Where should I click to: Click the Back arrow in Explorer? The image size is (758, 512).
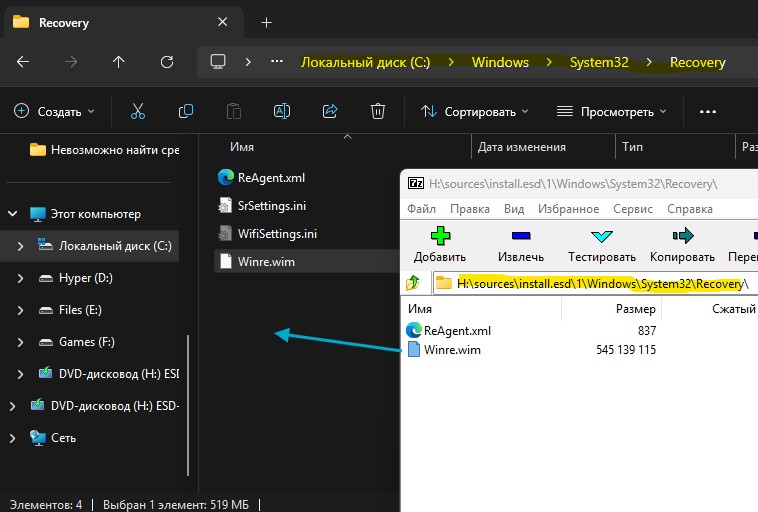[23, 62]
